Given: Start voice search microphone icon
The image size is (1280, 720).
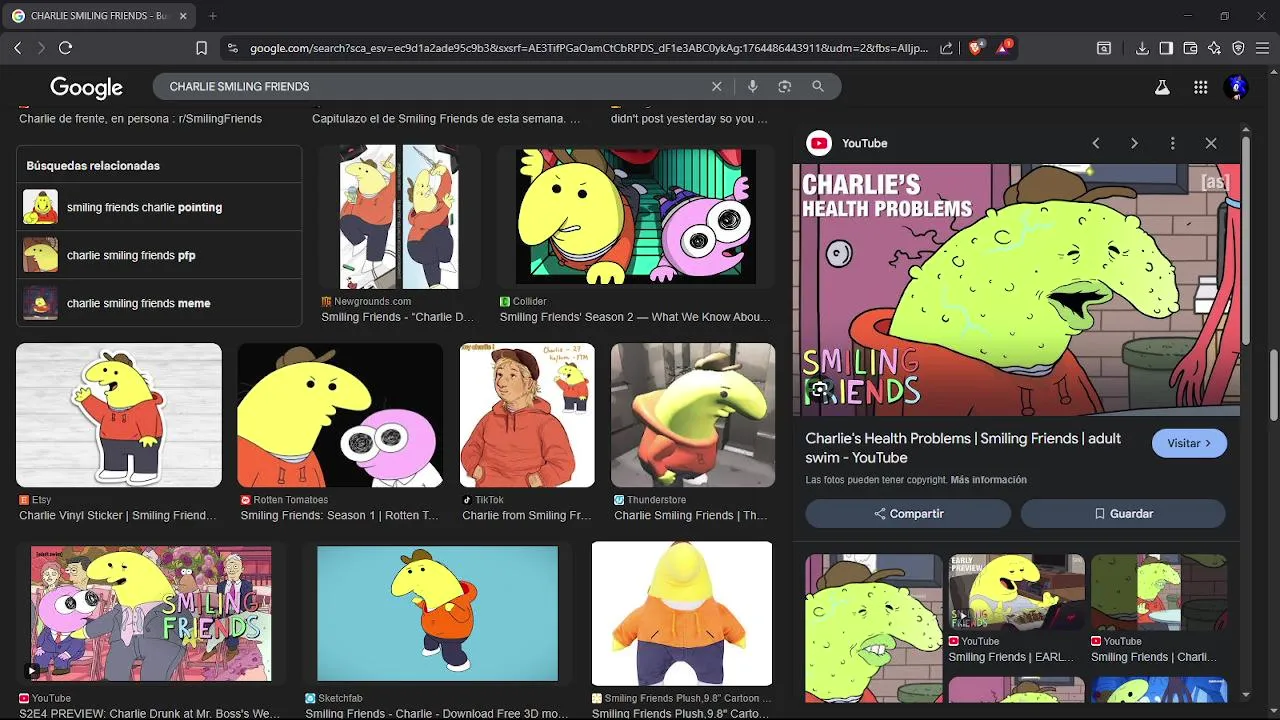Looking at the screenshot, I should (x=752, y=87).
